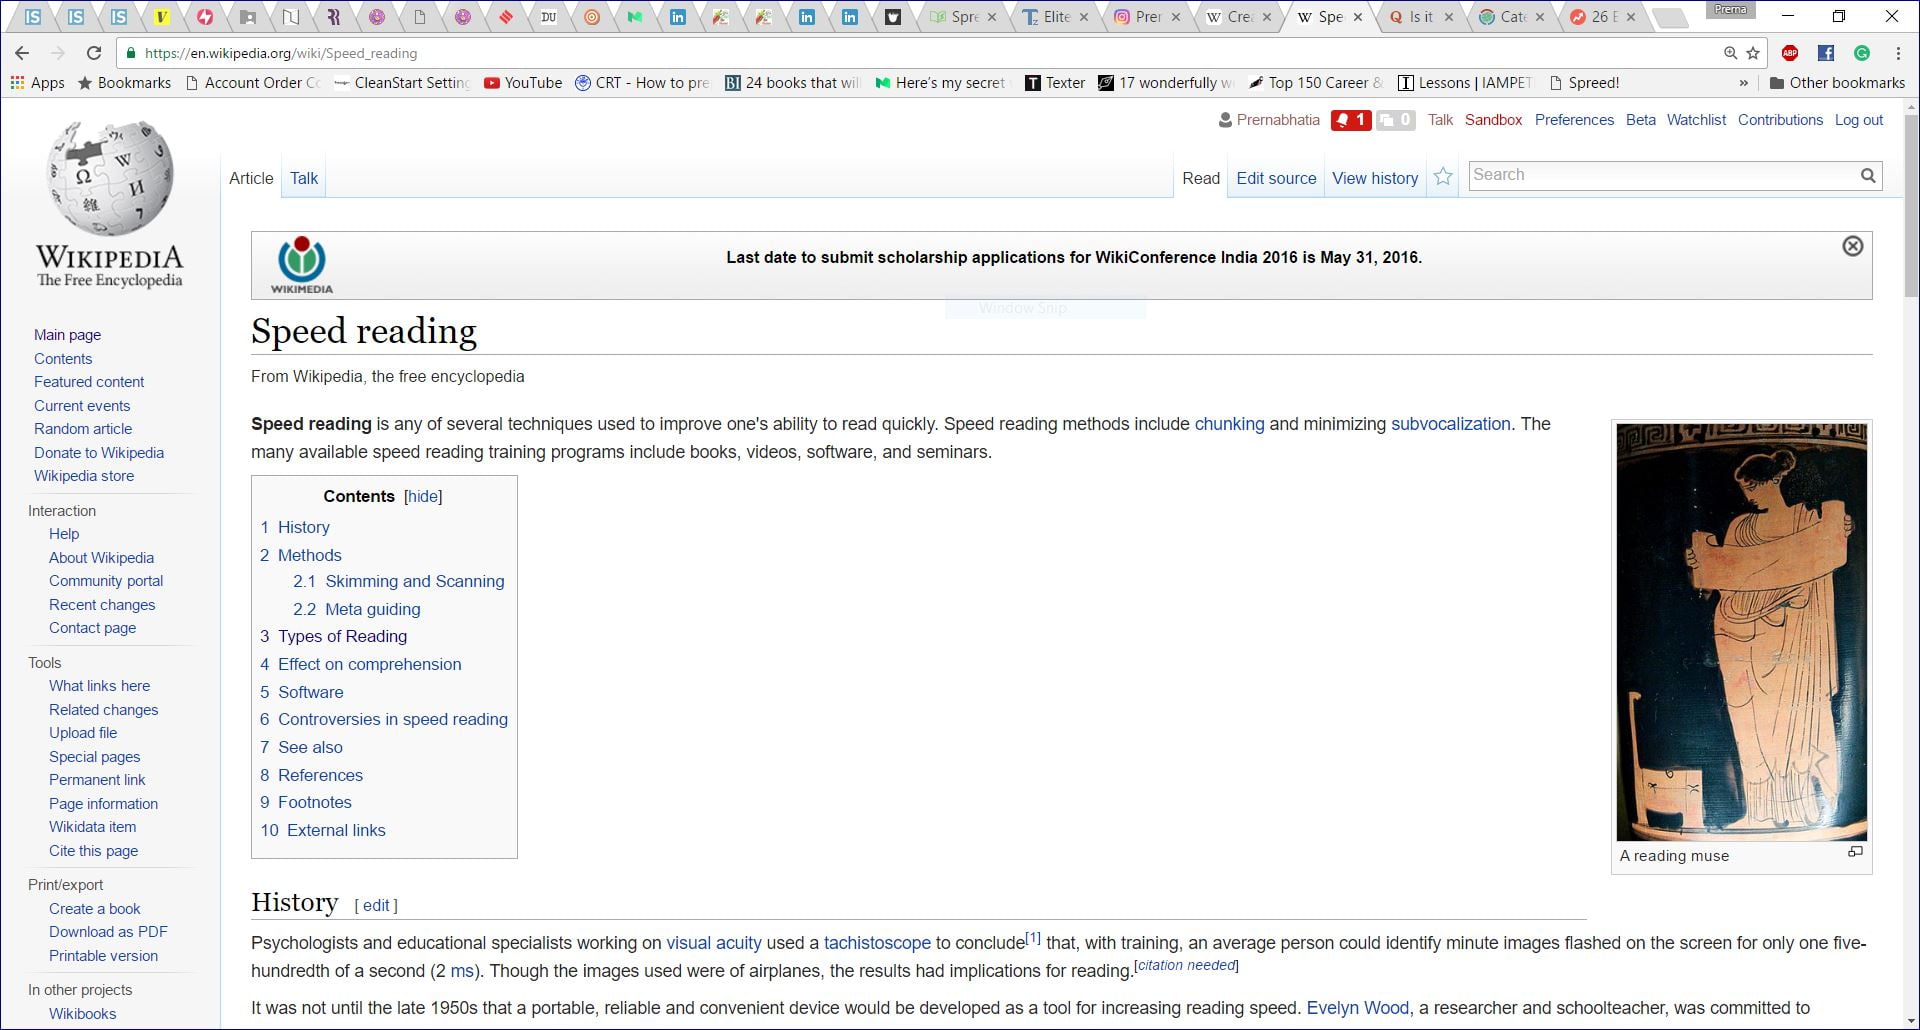Enlarge the reading muse image icon
Screen dimensions: 1920x1030
1855,852
